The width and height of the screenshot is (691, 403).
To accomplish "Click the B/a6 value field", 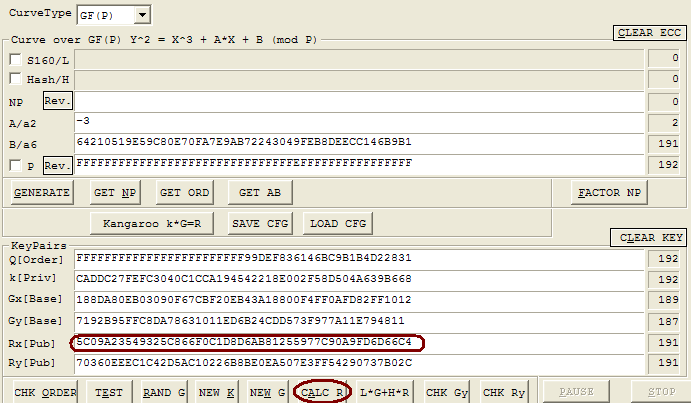I will pos(359,144).
